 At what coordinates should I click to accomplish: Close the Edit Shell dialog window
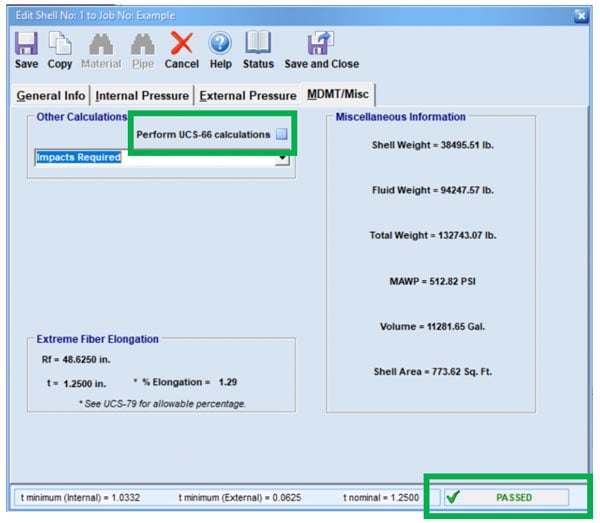581,15
